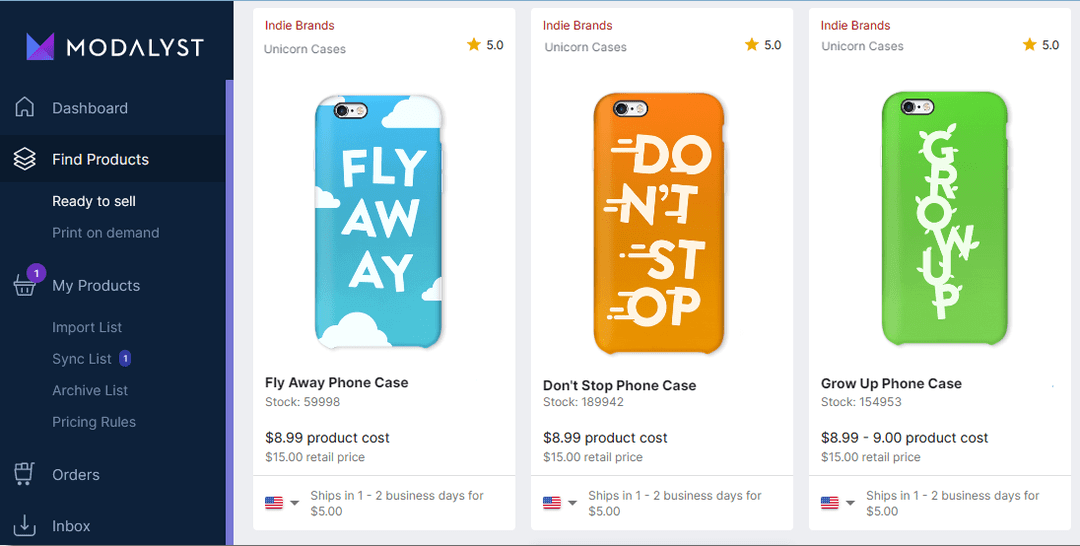Click Indie Brands label on orange case
Viewport: 1080px width, 546px height.
point(578,25)
